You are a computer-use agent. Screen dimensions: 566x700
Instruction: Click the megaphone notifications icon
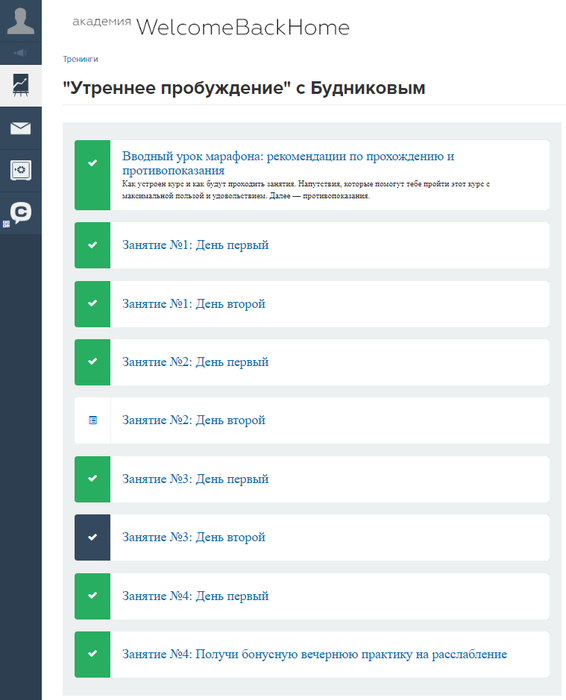[21, 53]
